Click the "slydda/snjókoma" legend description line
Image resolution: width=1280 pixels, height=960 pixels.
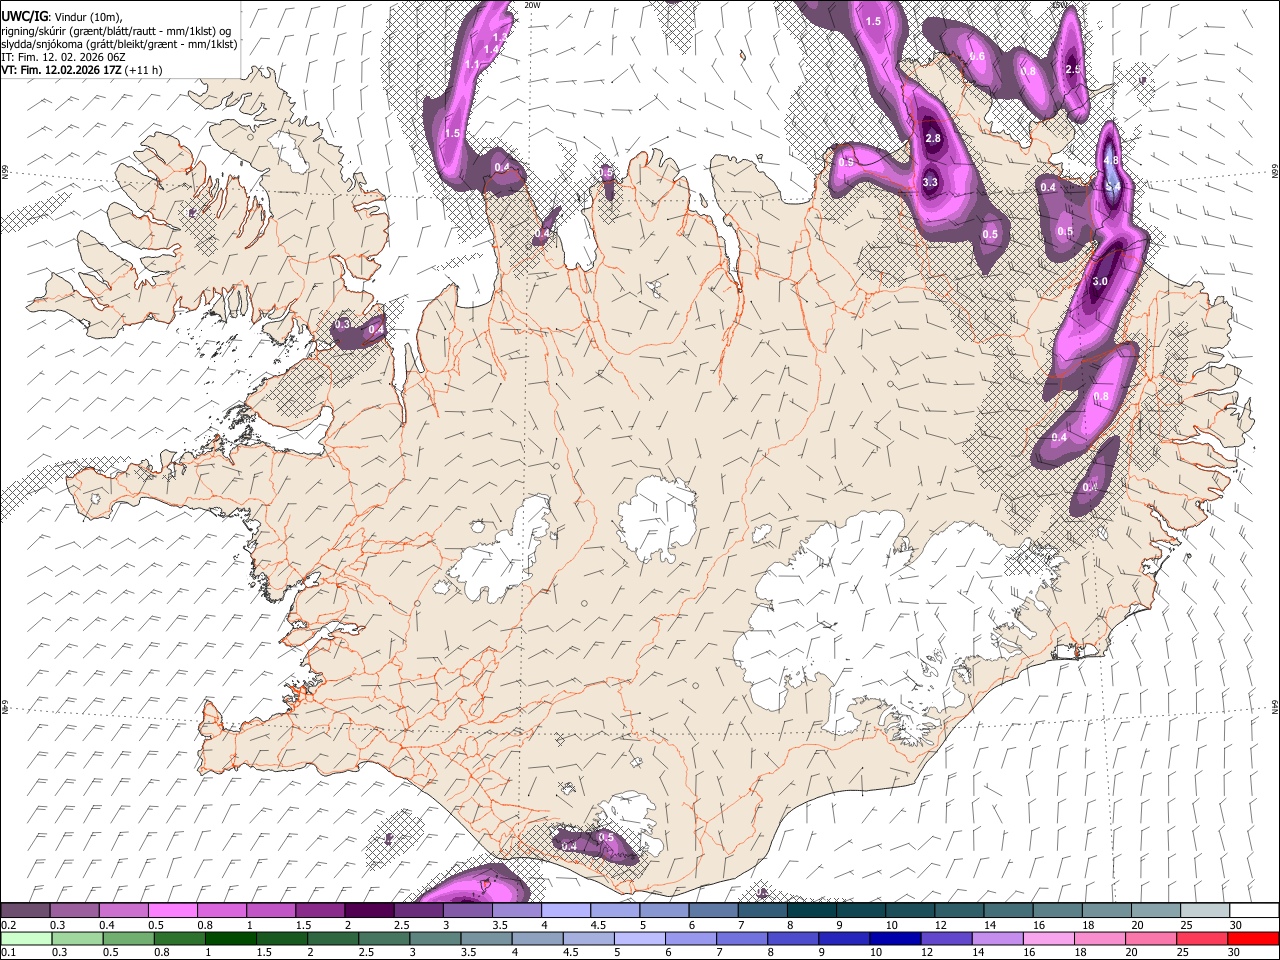(120, 44)
